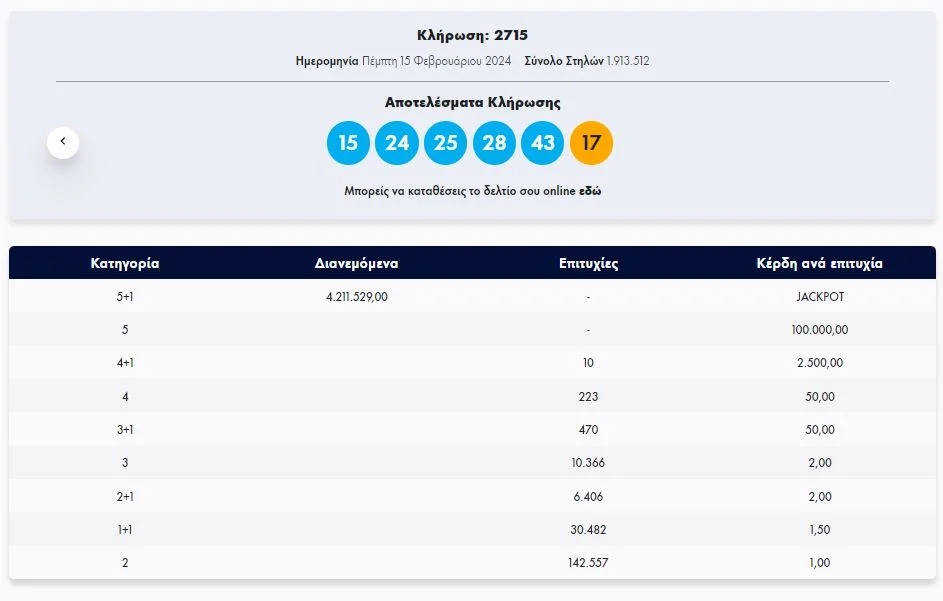
Task: Click the 'Διανεμόμενα' column header
Action: click(x=357, y=264)
